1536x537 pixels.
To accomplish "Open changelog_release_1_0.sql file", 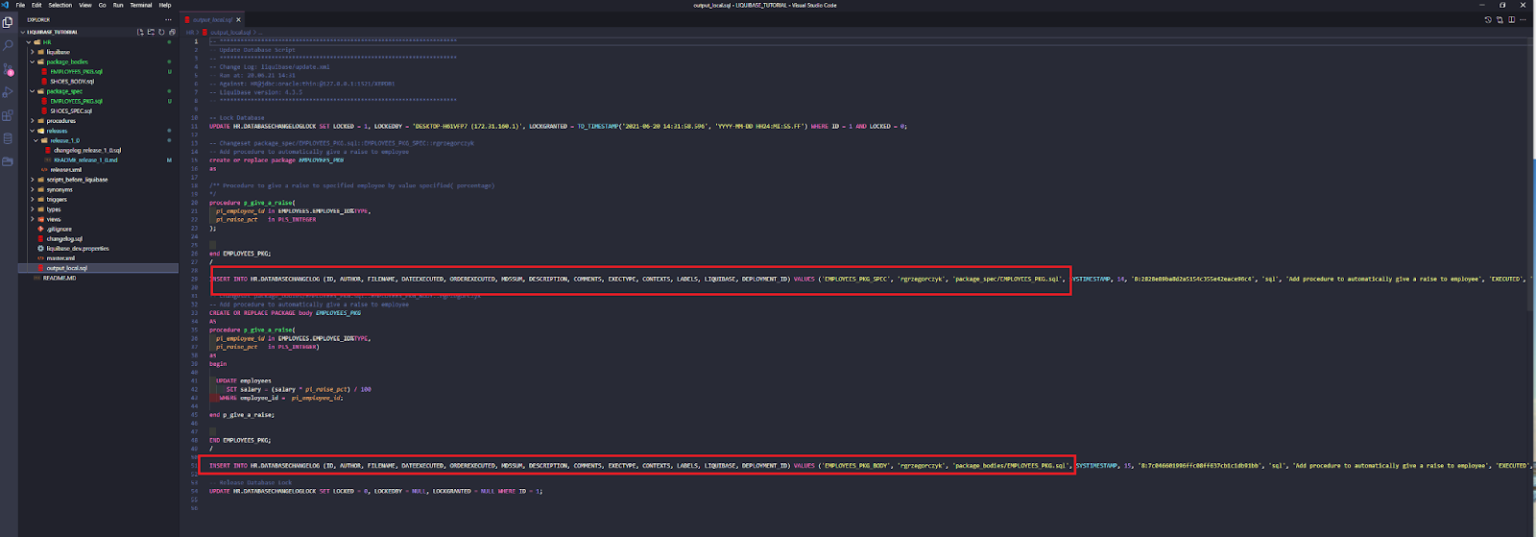I will (x=97, y=150).
